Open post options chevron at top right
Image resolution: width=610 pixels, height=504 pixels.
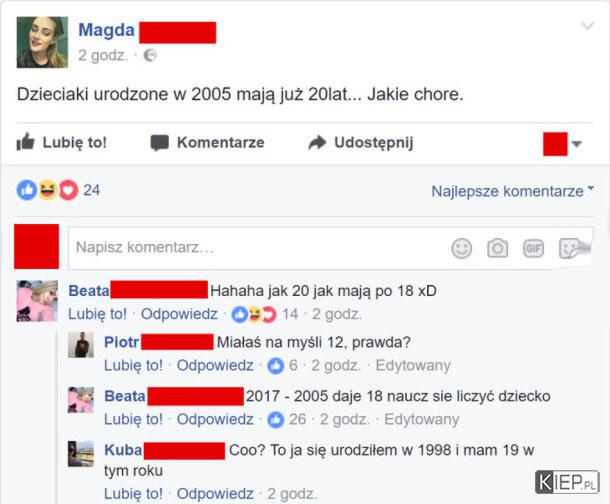587,26
